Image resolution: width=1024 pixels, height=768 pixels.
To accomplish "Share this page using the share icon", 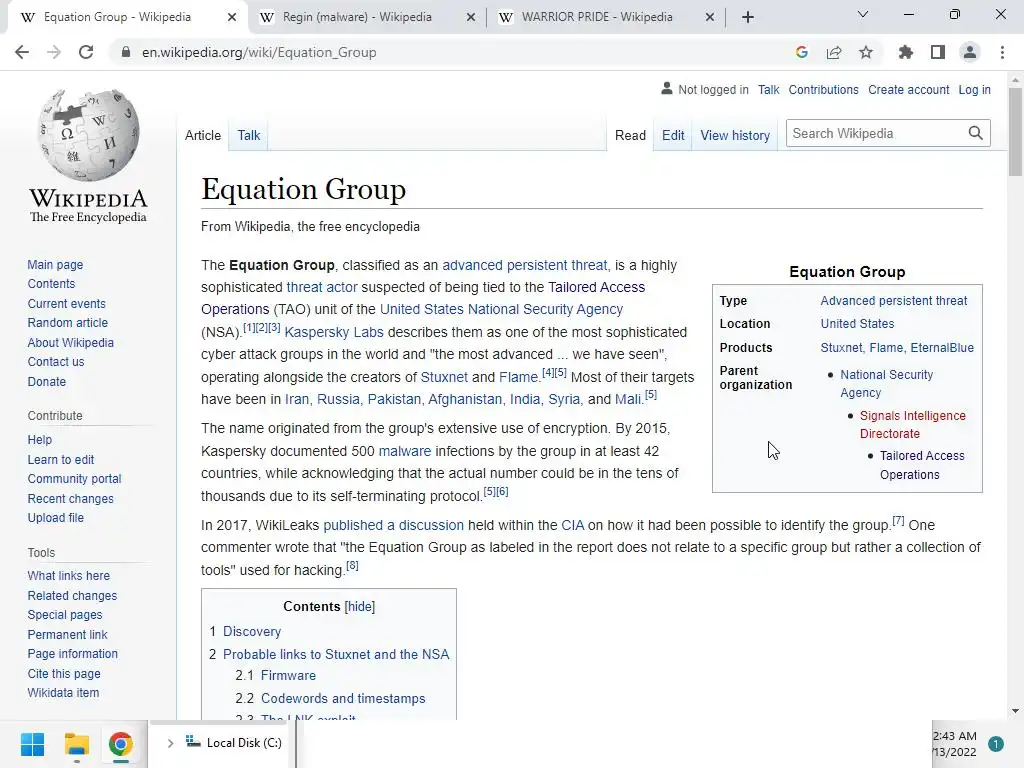I will pos(834,52).
